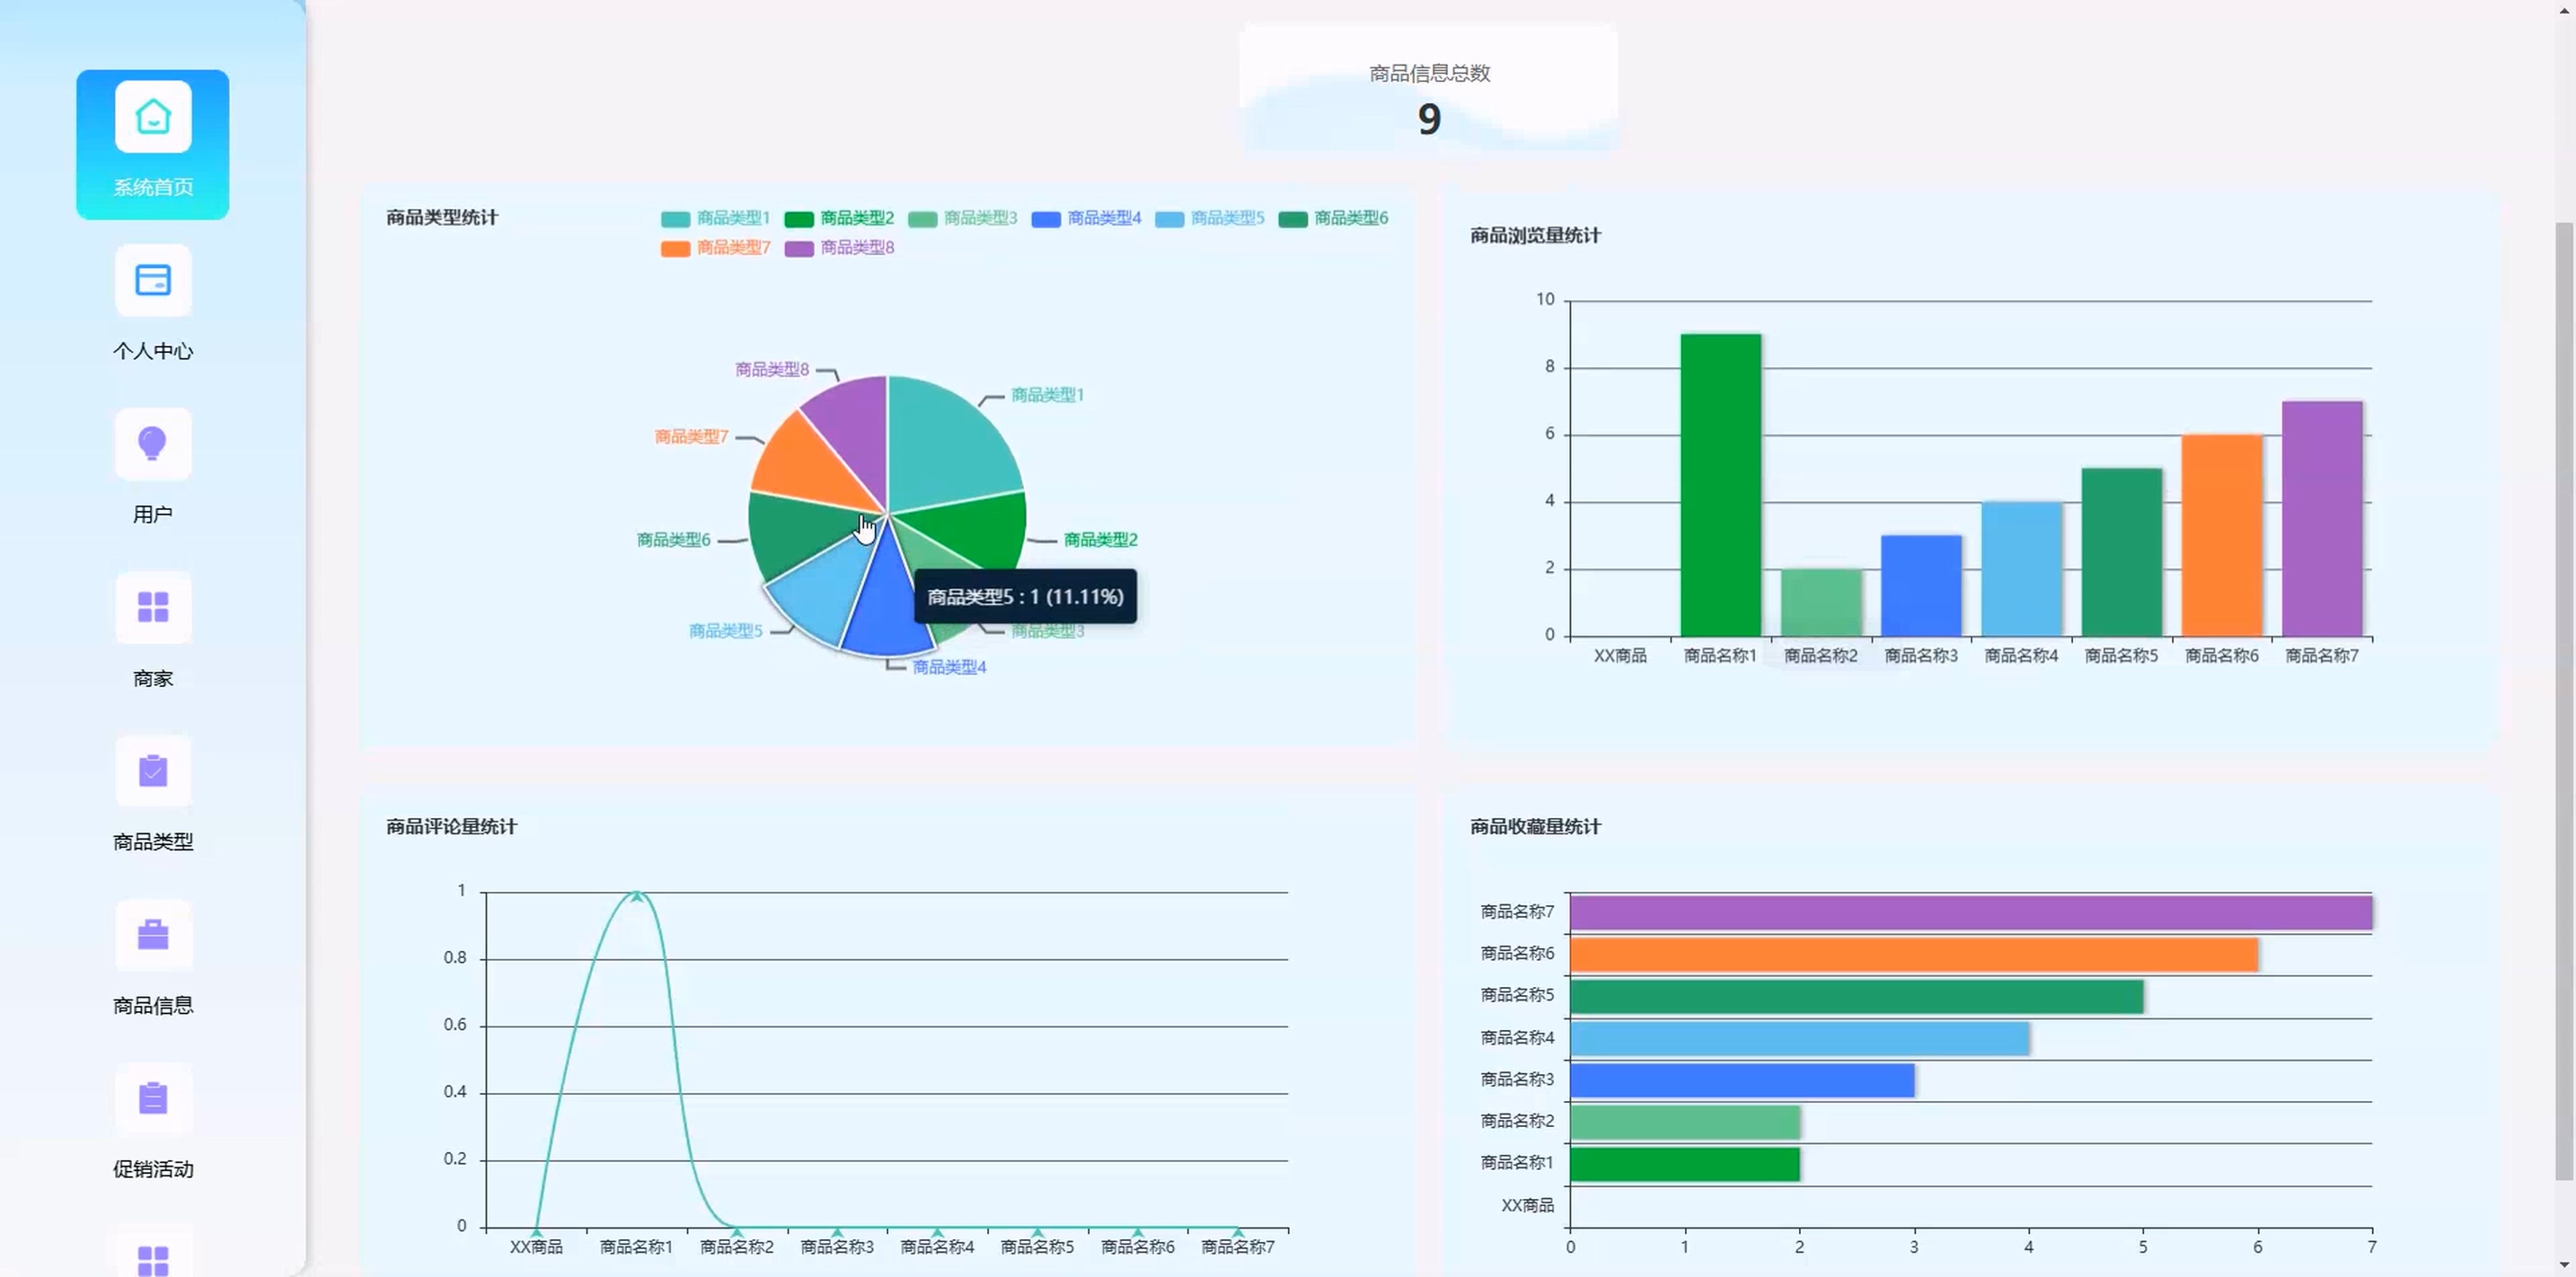The width and height of the screenshot is (2576, 1277).
Task: Click the line chart peak at 商品名称1
Action: (637, 895)
